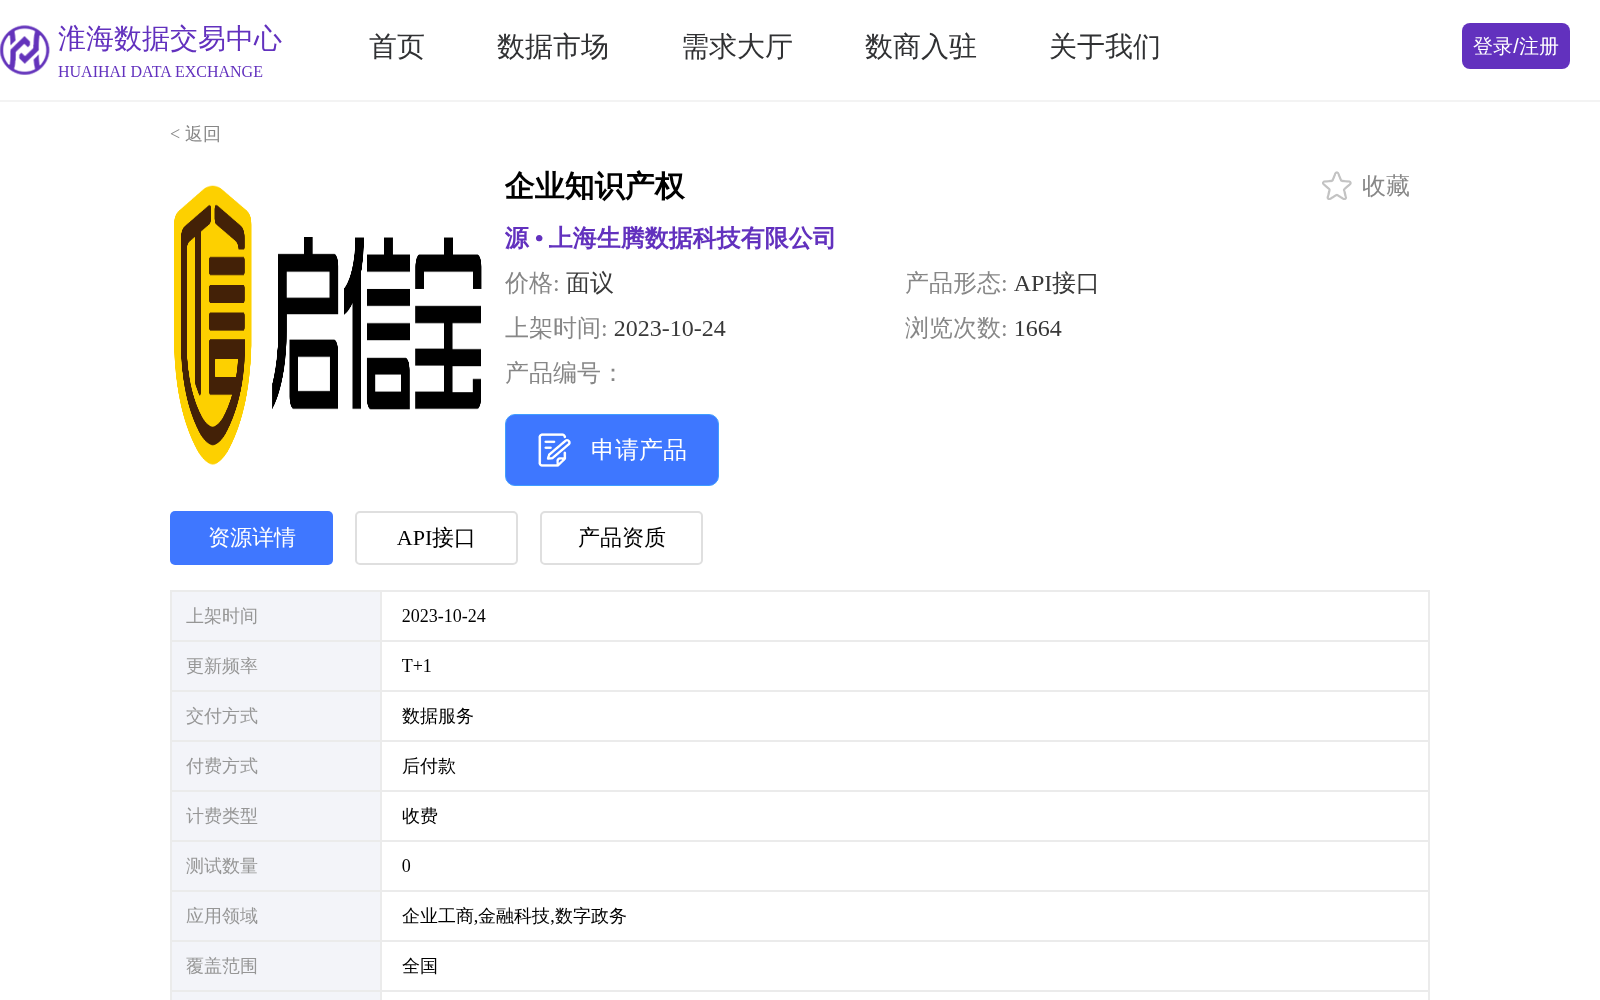Click 上架时间 table row label
Viewport: 1600px width, 1000px height.
(222, 616)
